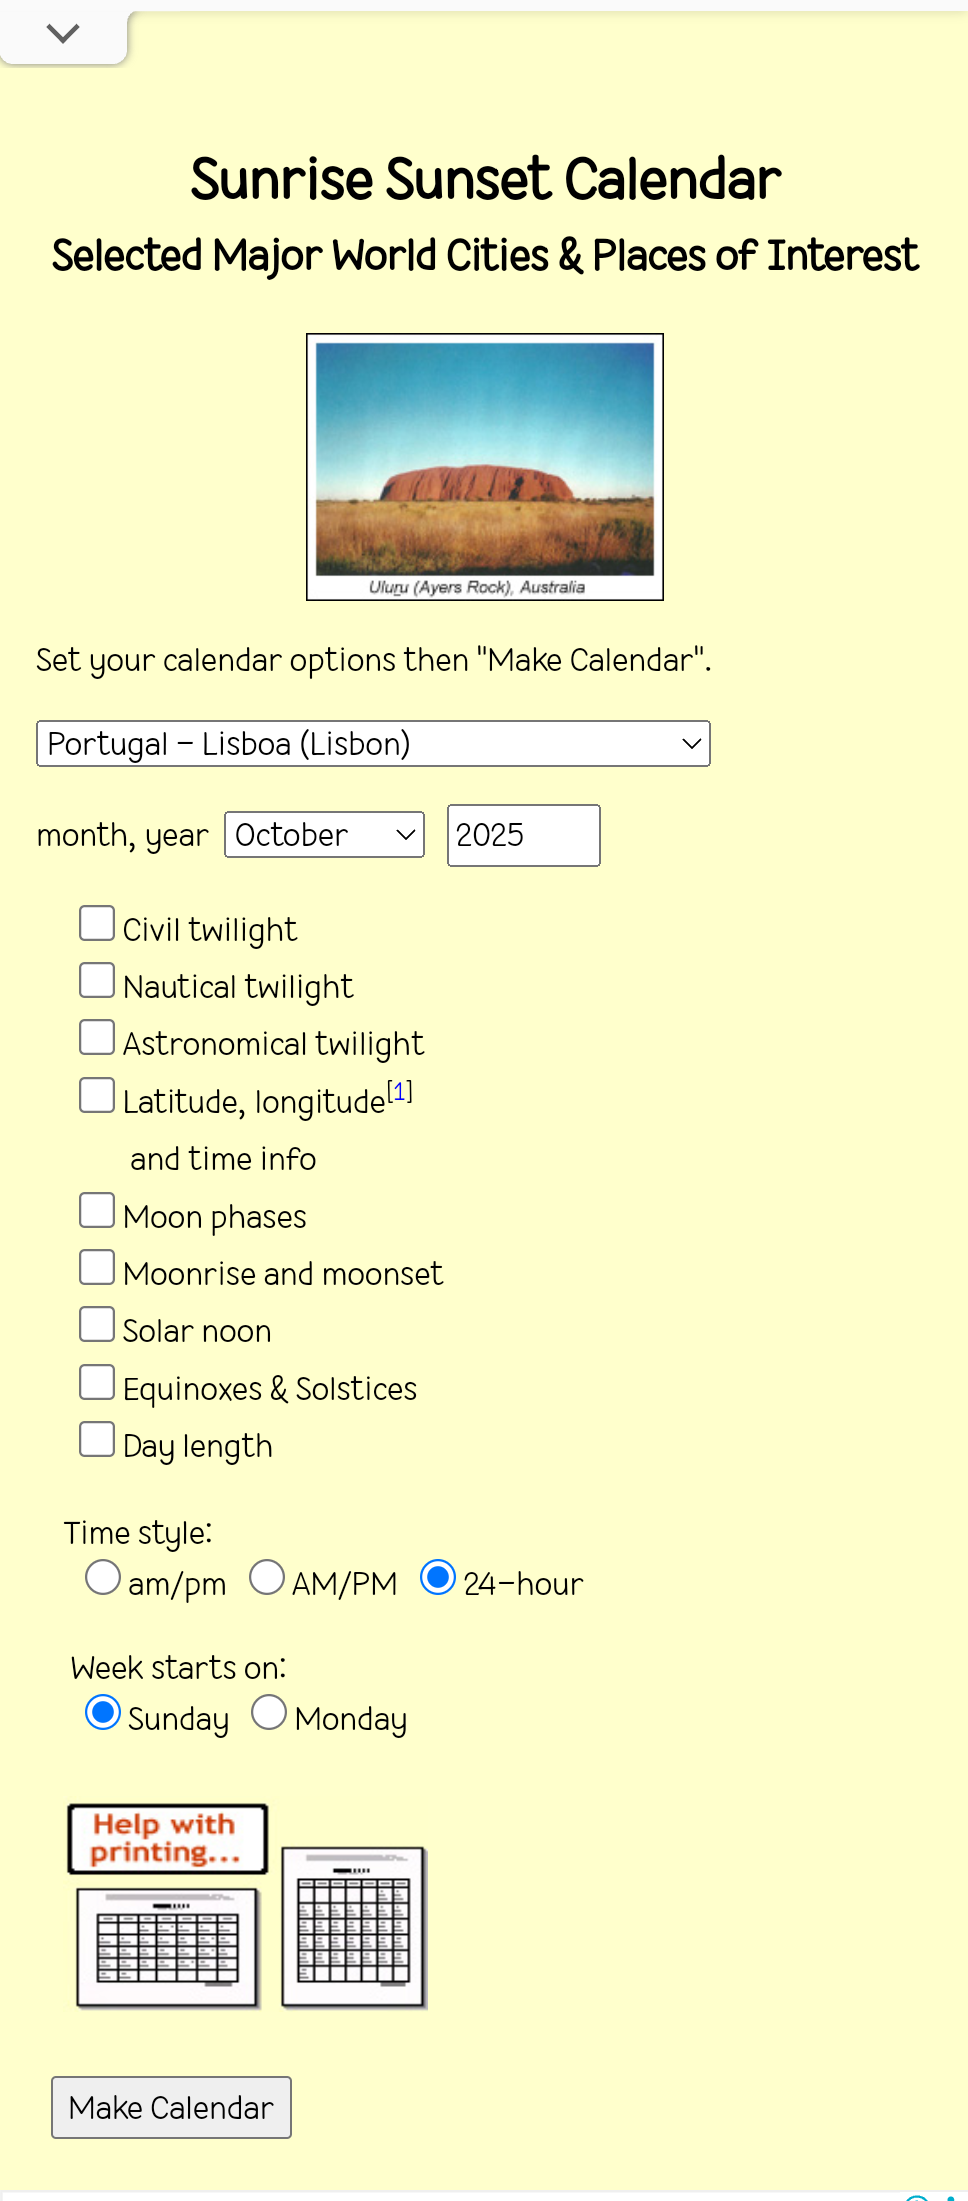Viewport: 968px width, 2201px height.
Task: Check Equinoxes & Solstices option
Action: coord(97,1382)
